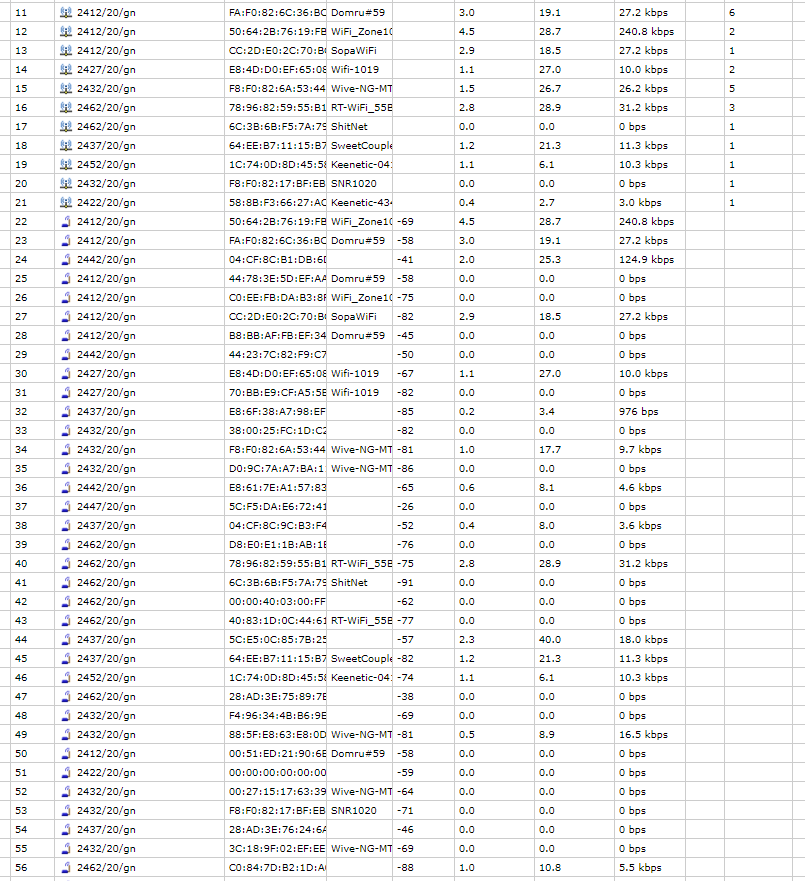
Task: Click the signal icon on Wive-NG-MT row 49
Action: (x=63, y=734)
